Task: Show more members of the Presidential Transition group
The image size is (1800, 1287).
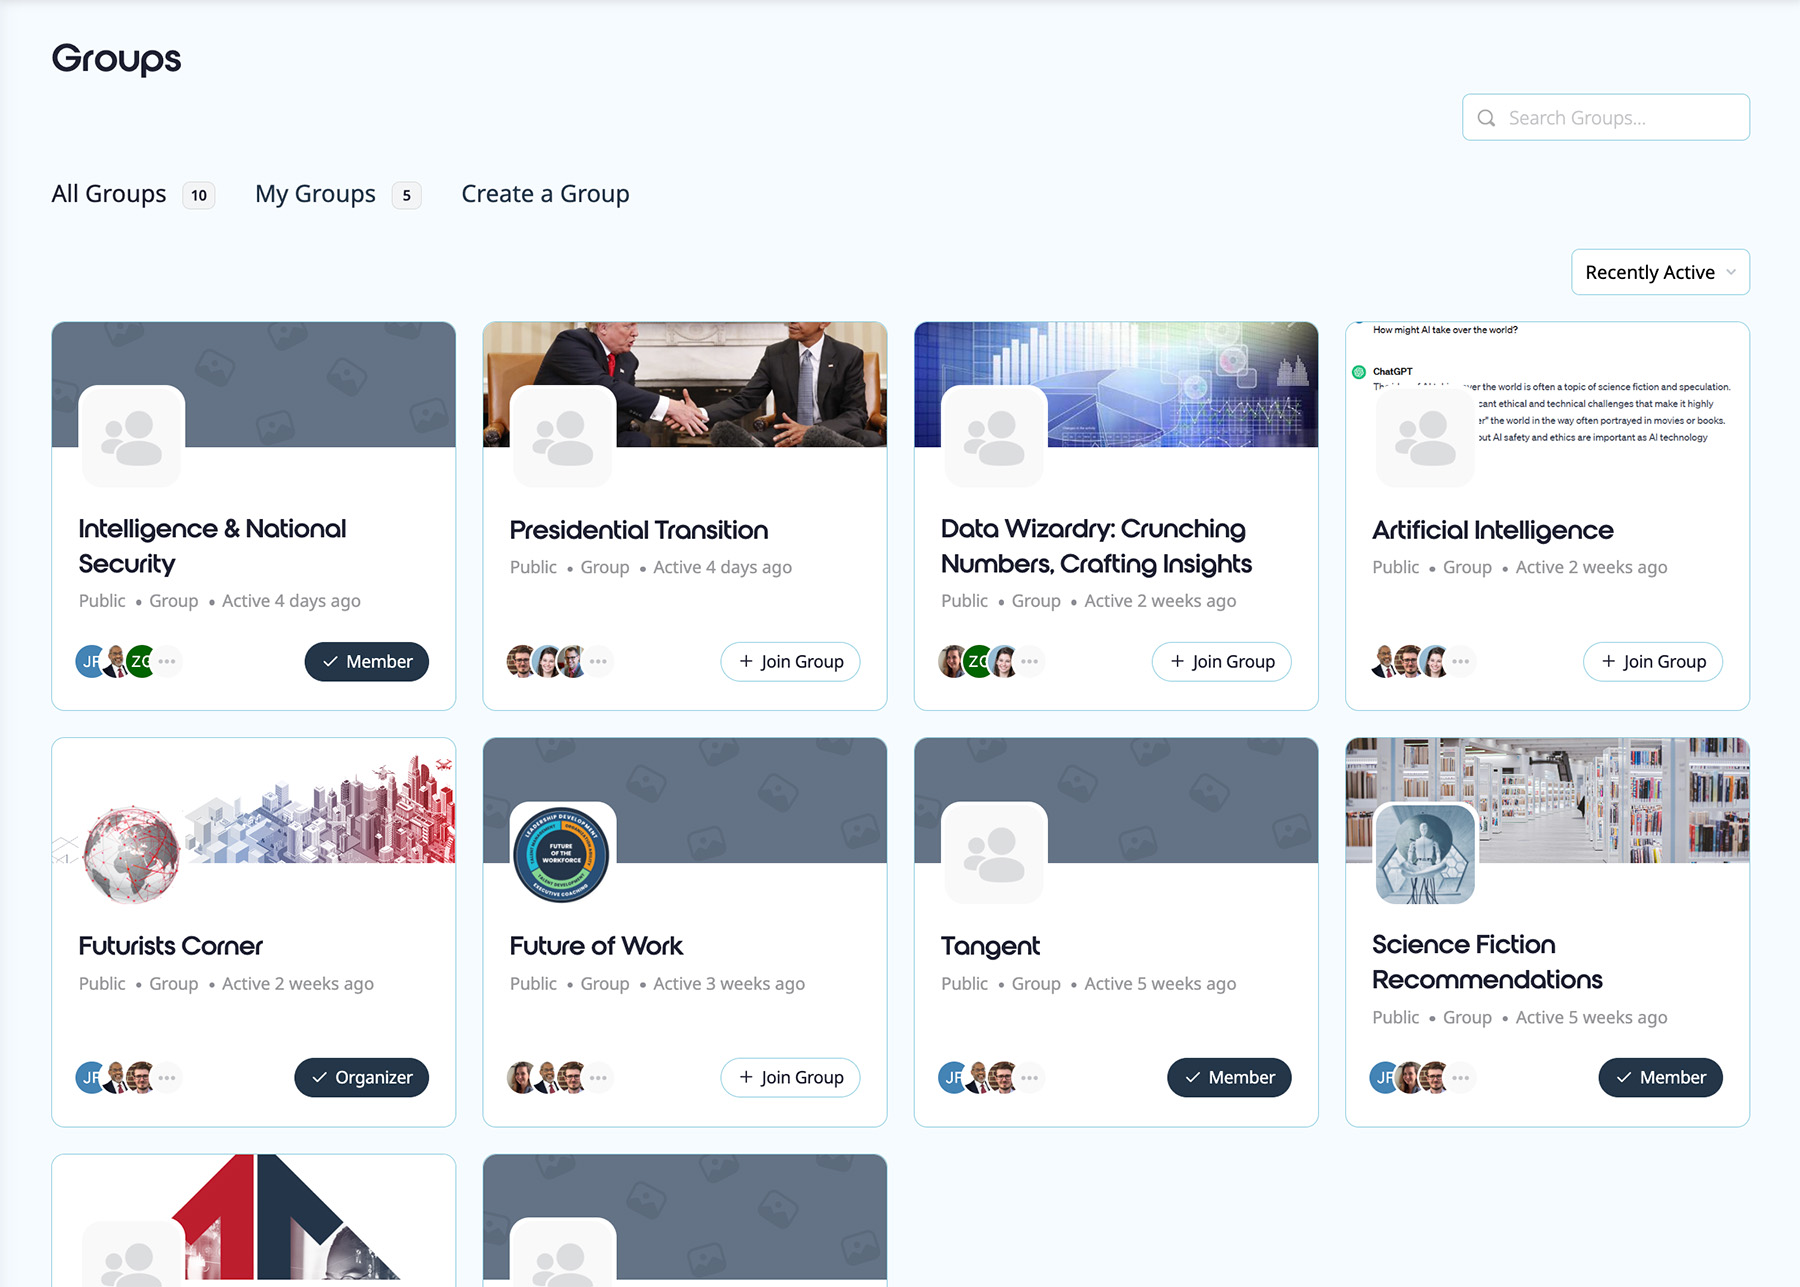Action: [598, 661]
